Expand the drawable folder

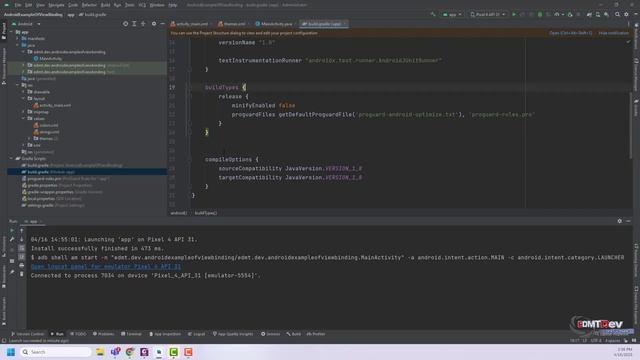(23, 92)
